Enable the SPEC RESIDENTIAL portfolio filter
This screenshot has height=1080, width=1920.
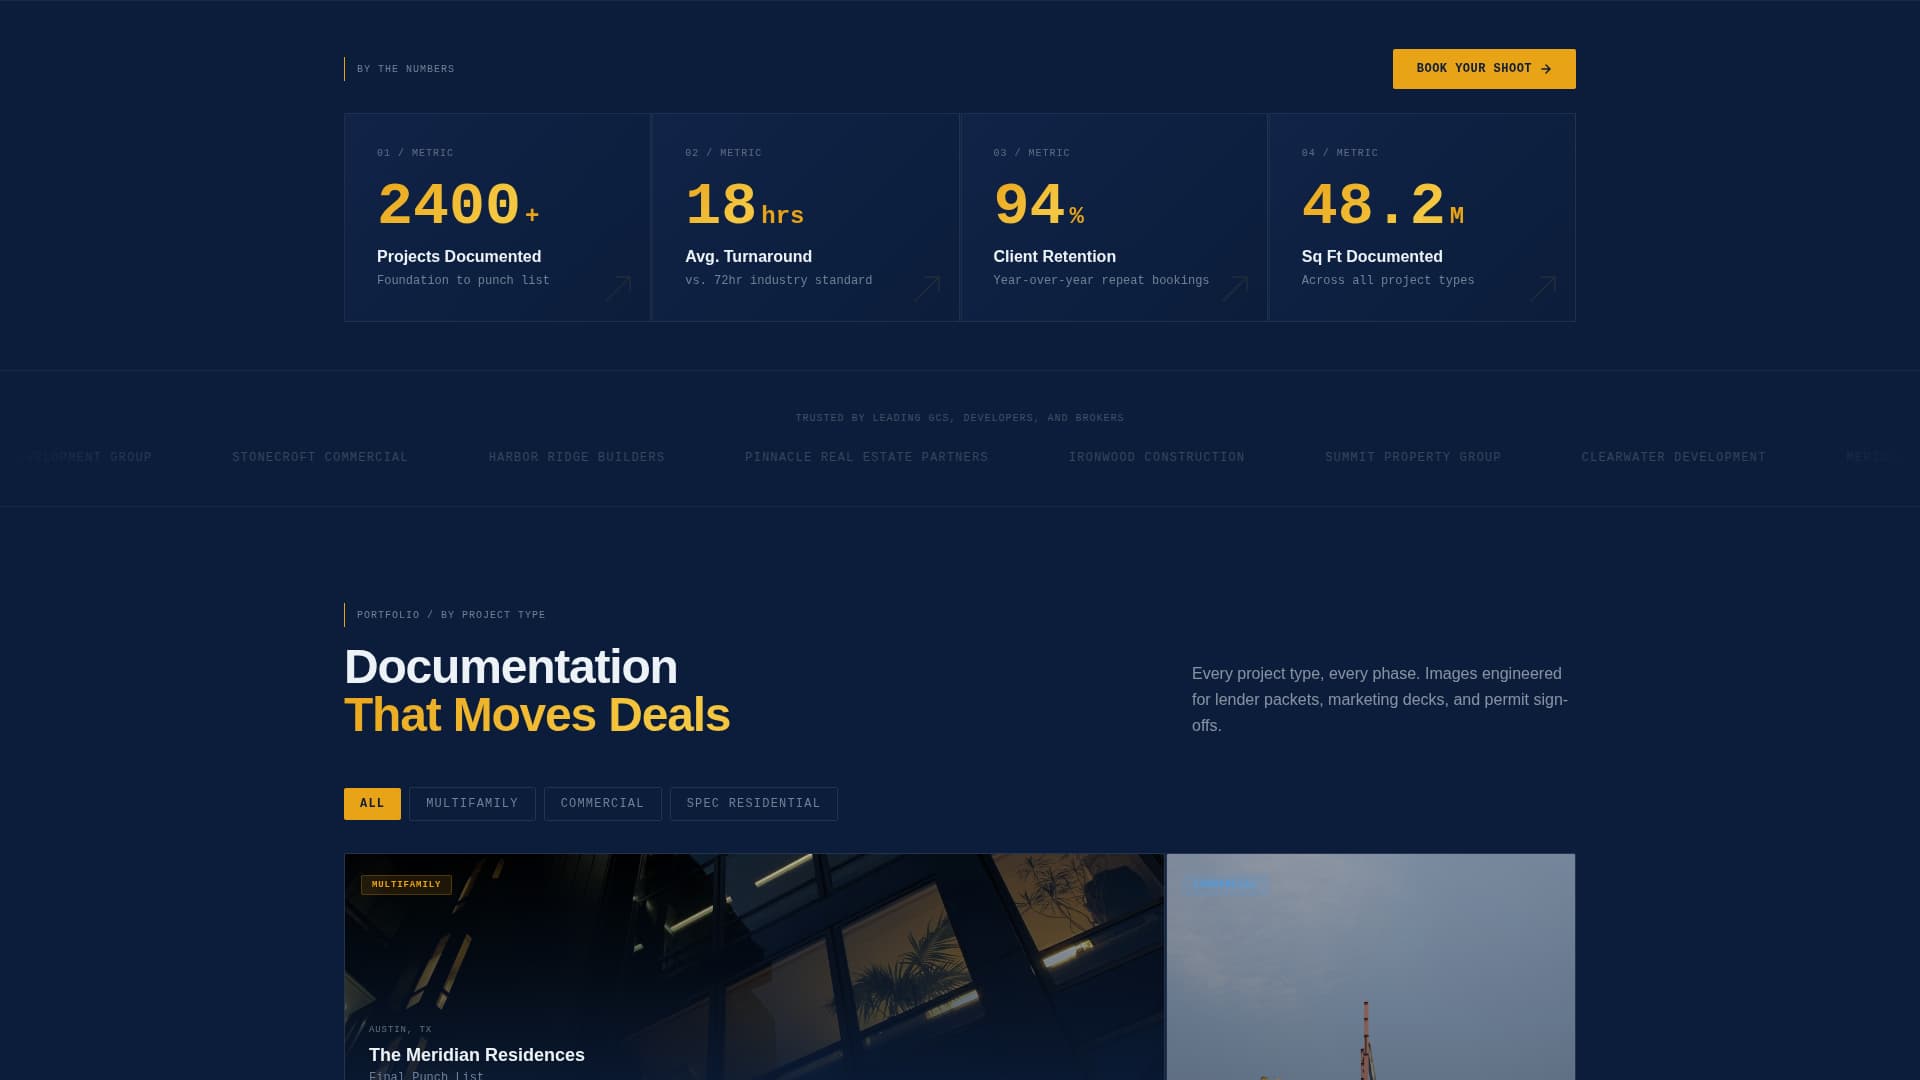tap(753, 803)
